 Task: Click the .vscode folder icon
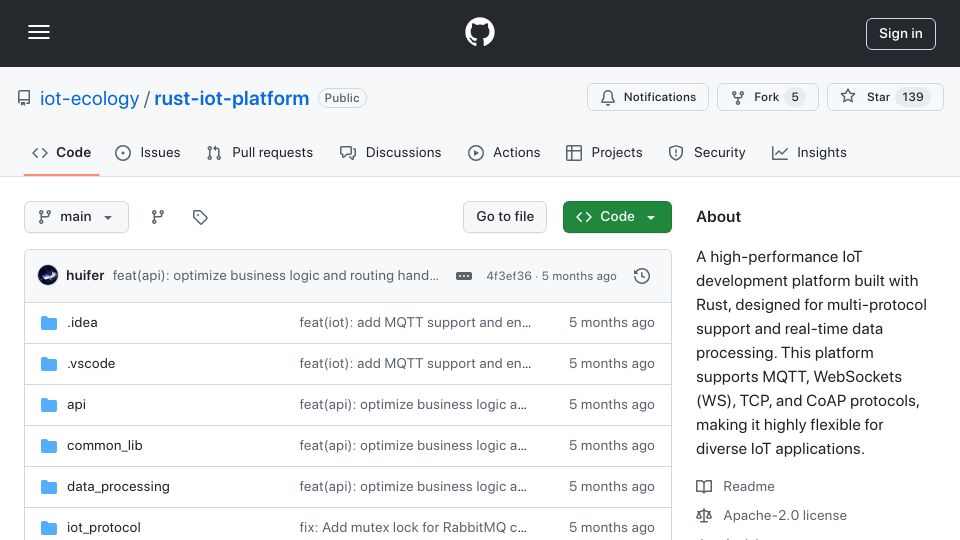[x=49, y=364]
